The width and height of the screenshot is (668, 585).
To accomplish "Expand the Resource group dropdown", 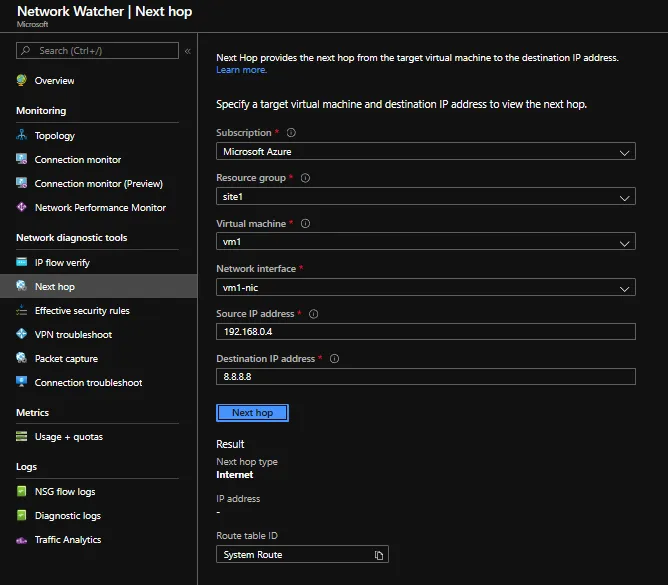I will point(425,197).
